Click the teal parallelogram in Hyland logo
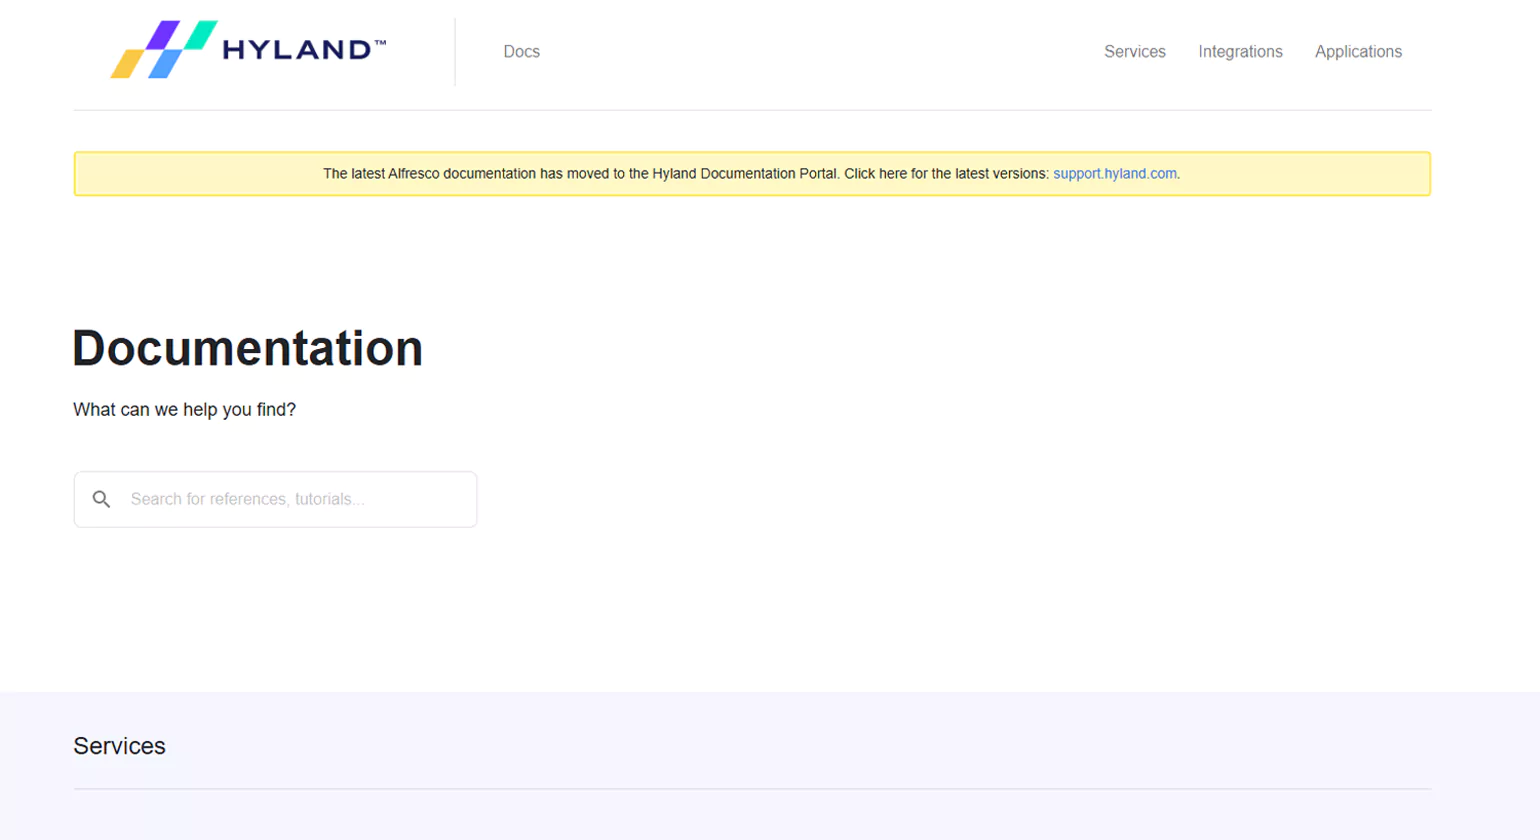The image size is (1540, 840). point(201,35)
